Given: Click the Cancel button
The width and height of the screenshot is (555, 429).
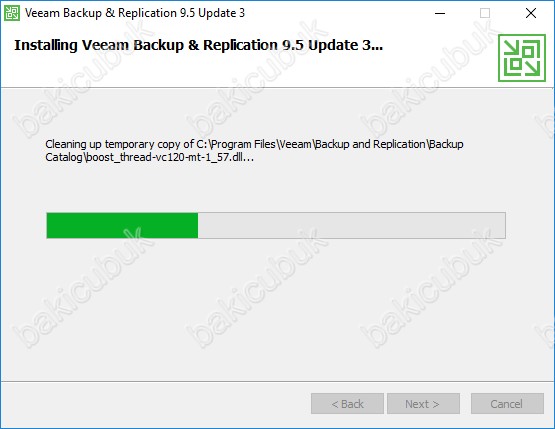Looking at the screenshot, I should click(x=507, y=404).
